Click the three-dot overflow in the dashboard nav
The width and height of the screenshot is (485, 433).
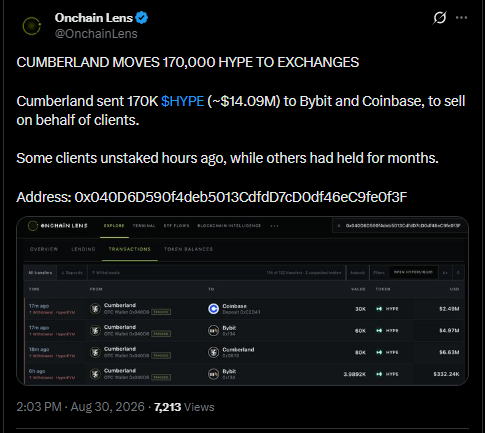(274, 226)
